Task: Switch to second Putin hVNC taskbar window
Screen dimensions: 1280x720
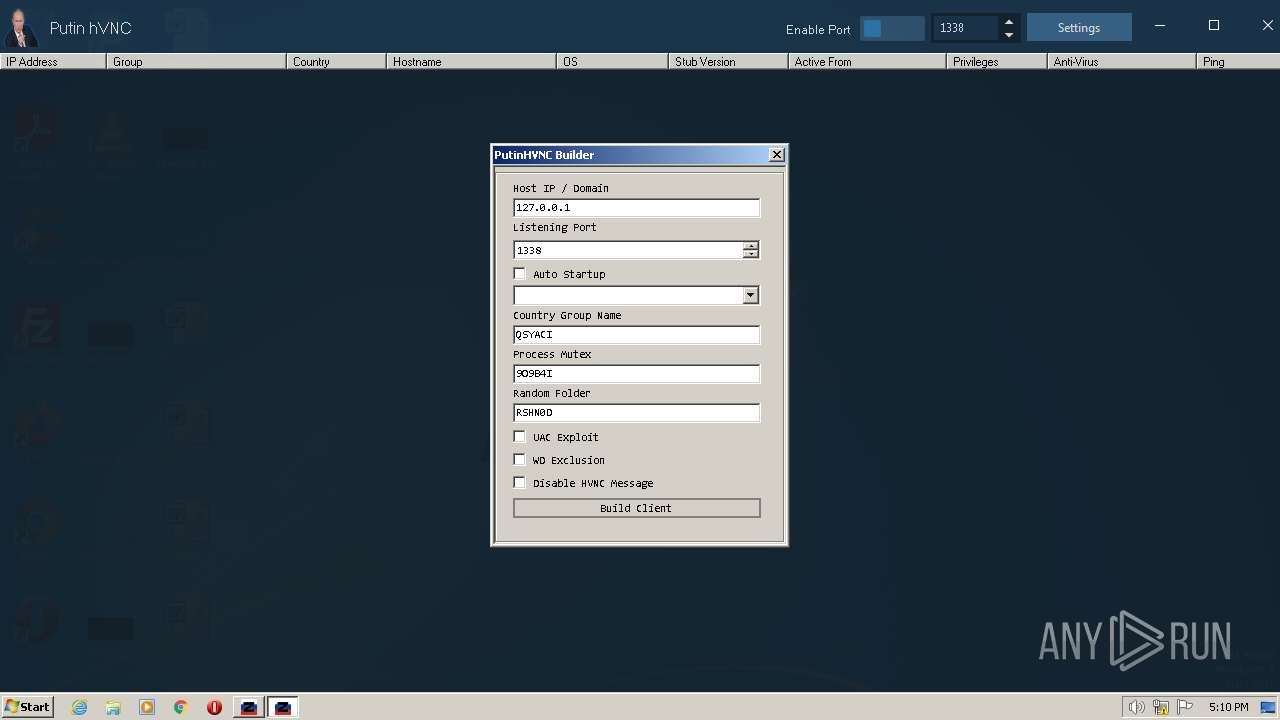Action: tap(283, 707)
